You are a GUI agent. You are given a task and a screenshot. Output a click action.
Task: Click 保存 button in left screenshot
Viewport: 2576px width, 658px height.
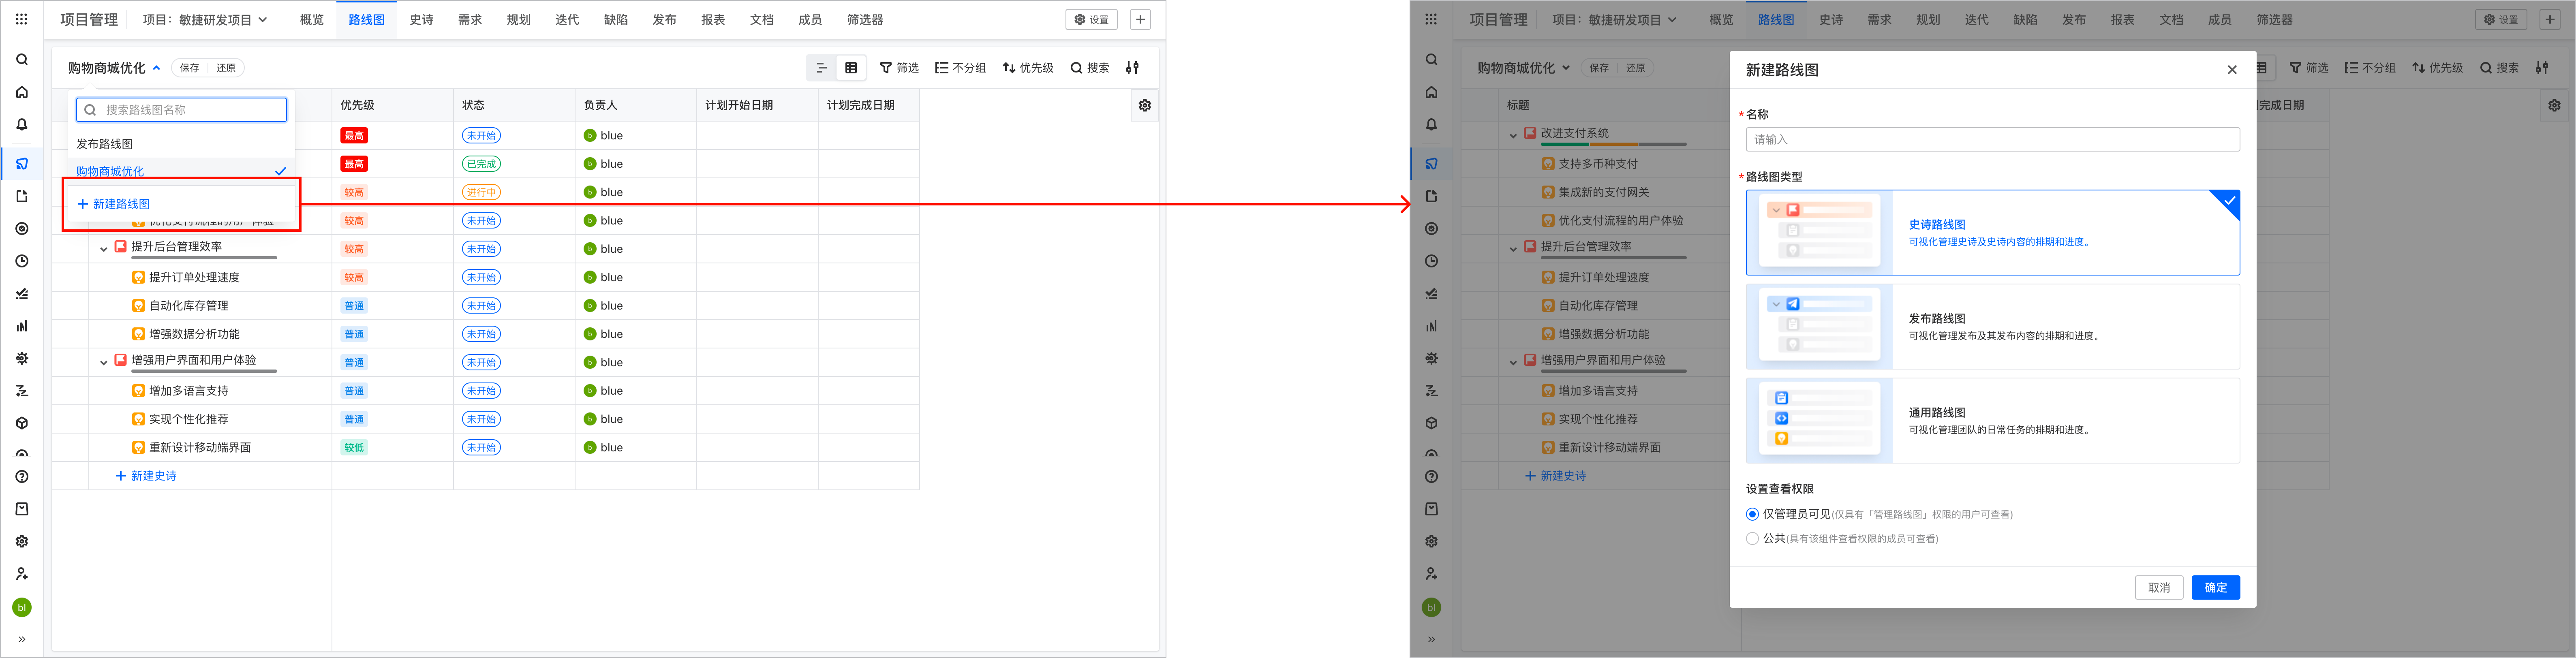coord(189,68)
